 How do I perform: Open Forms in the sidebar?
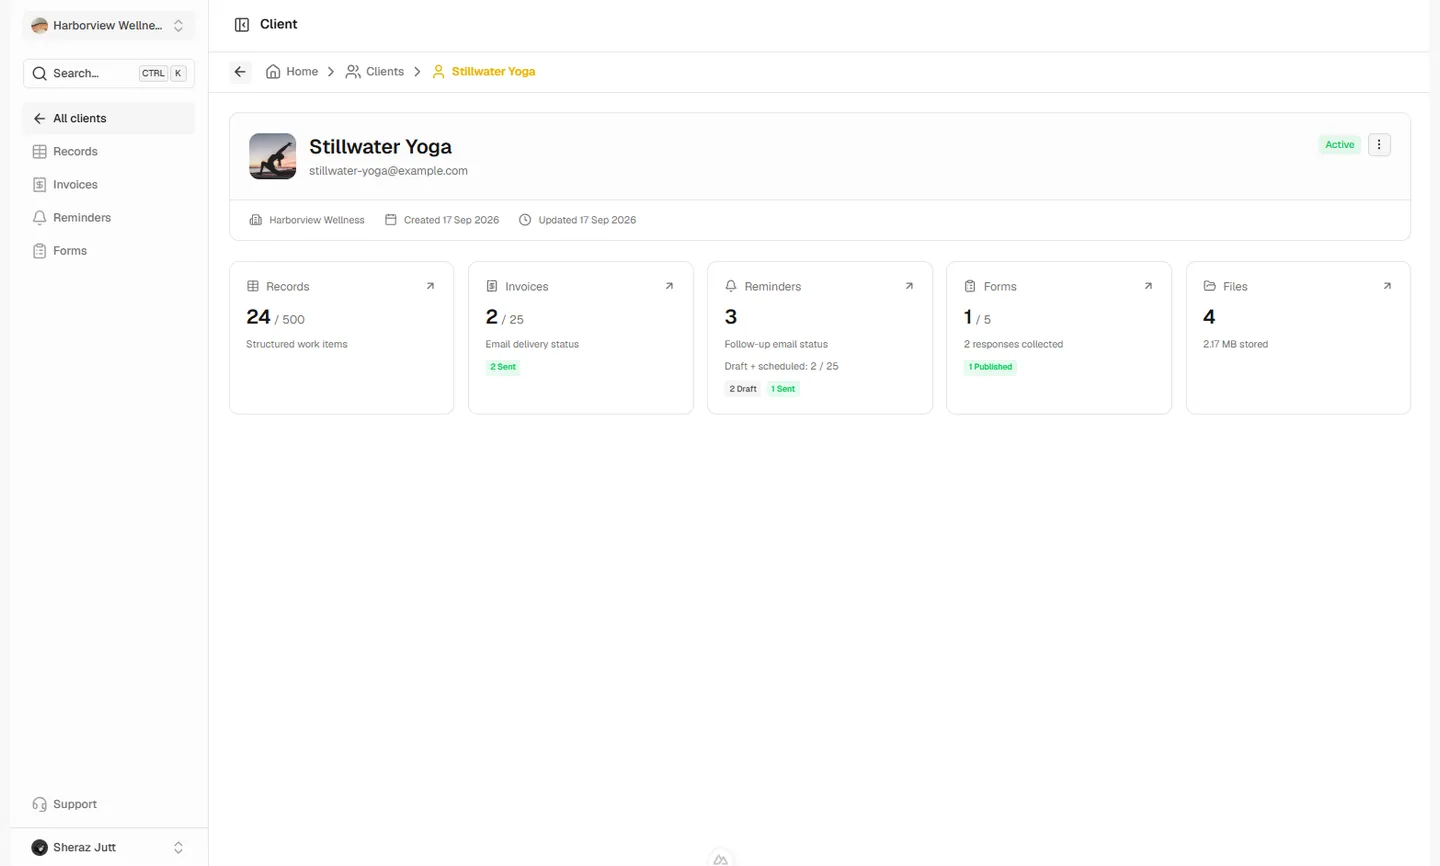[x=109, y=251]
